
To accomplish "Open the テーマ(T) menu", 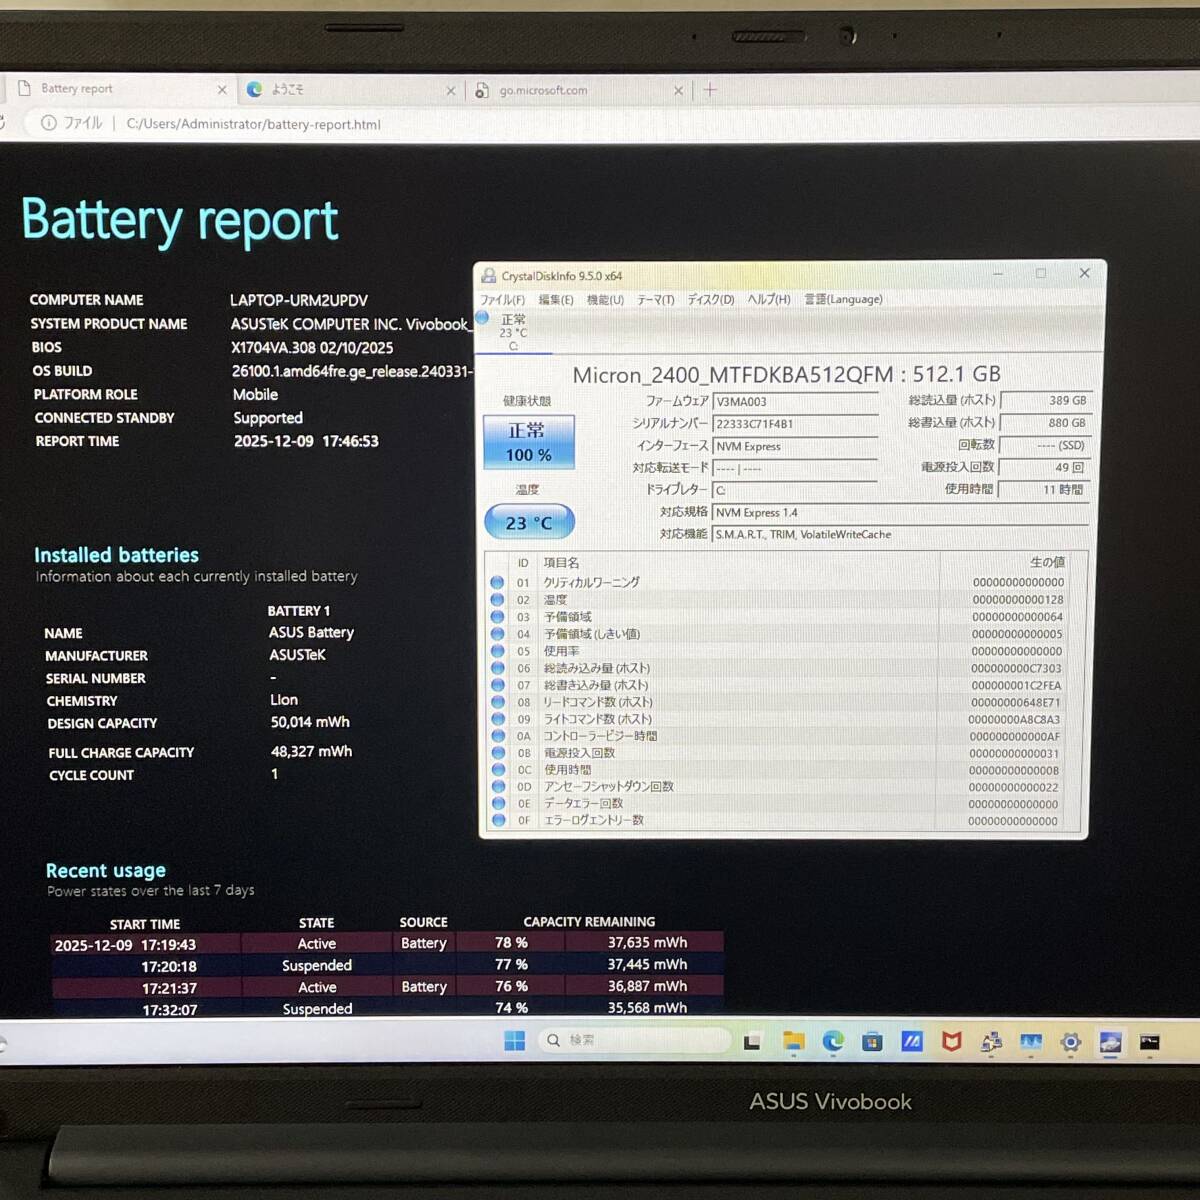I will point(656,300).
